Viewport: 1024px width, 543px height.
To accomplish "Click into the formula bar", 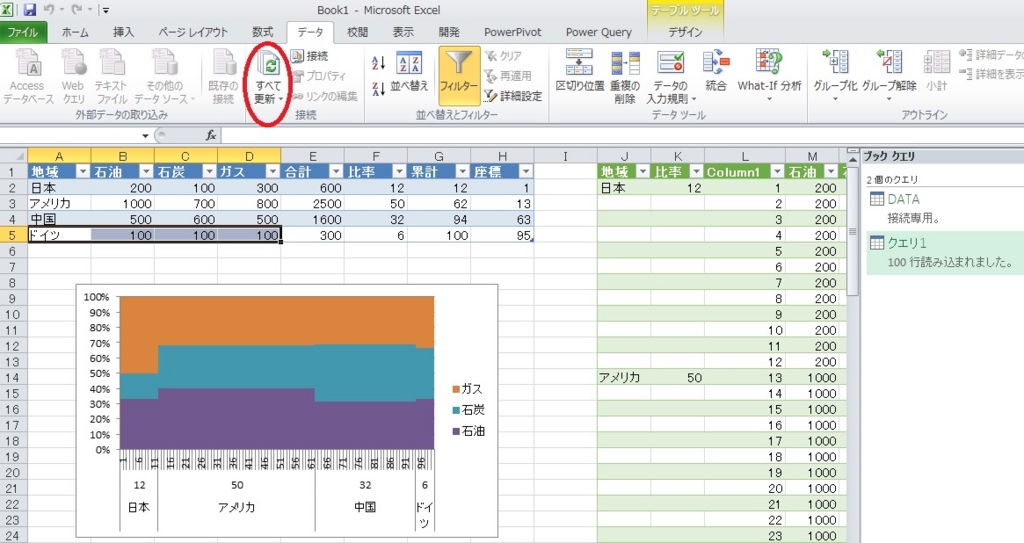I will [620, 135].
